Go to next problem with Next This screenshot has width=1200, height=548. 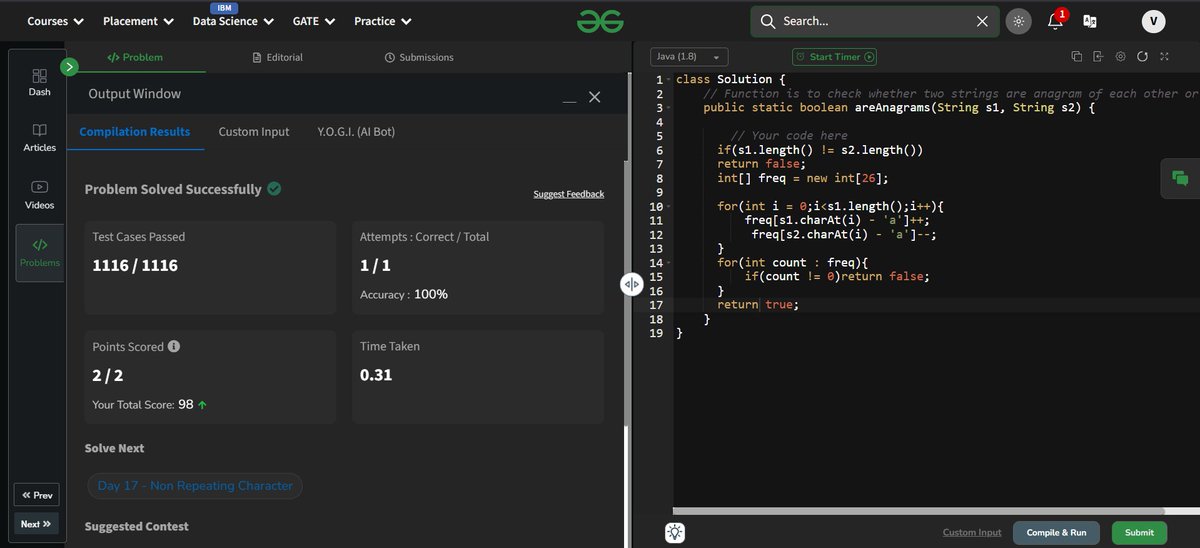pos(36,523)
